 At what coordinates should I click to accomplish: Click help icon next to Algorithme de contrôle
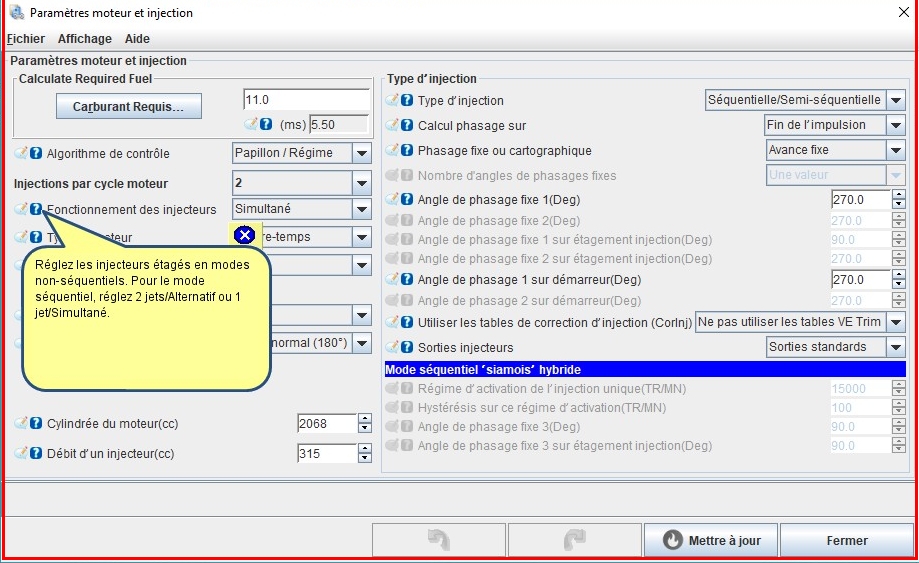[36, 154]
